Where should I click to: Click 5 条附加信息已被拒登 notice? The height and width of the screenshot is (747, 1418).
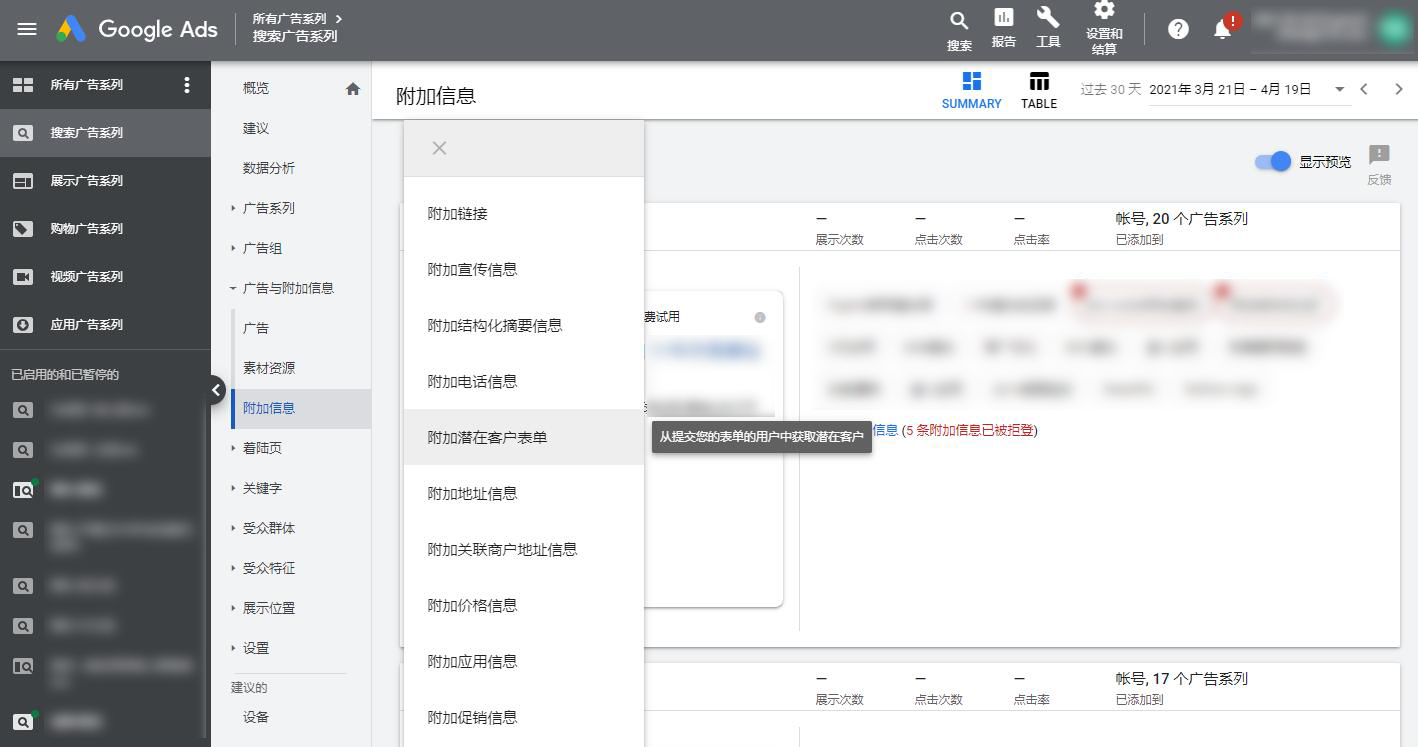click(970, 430)
